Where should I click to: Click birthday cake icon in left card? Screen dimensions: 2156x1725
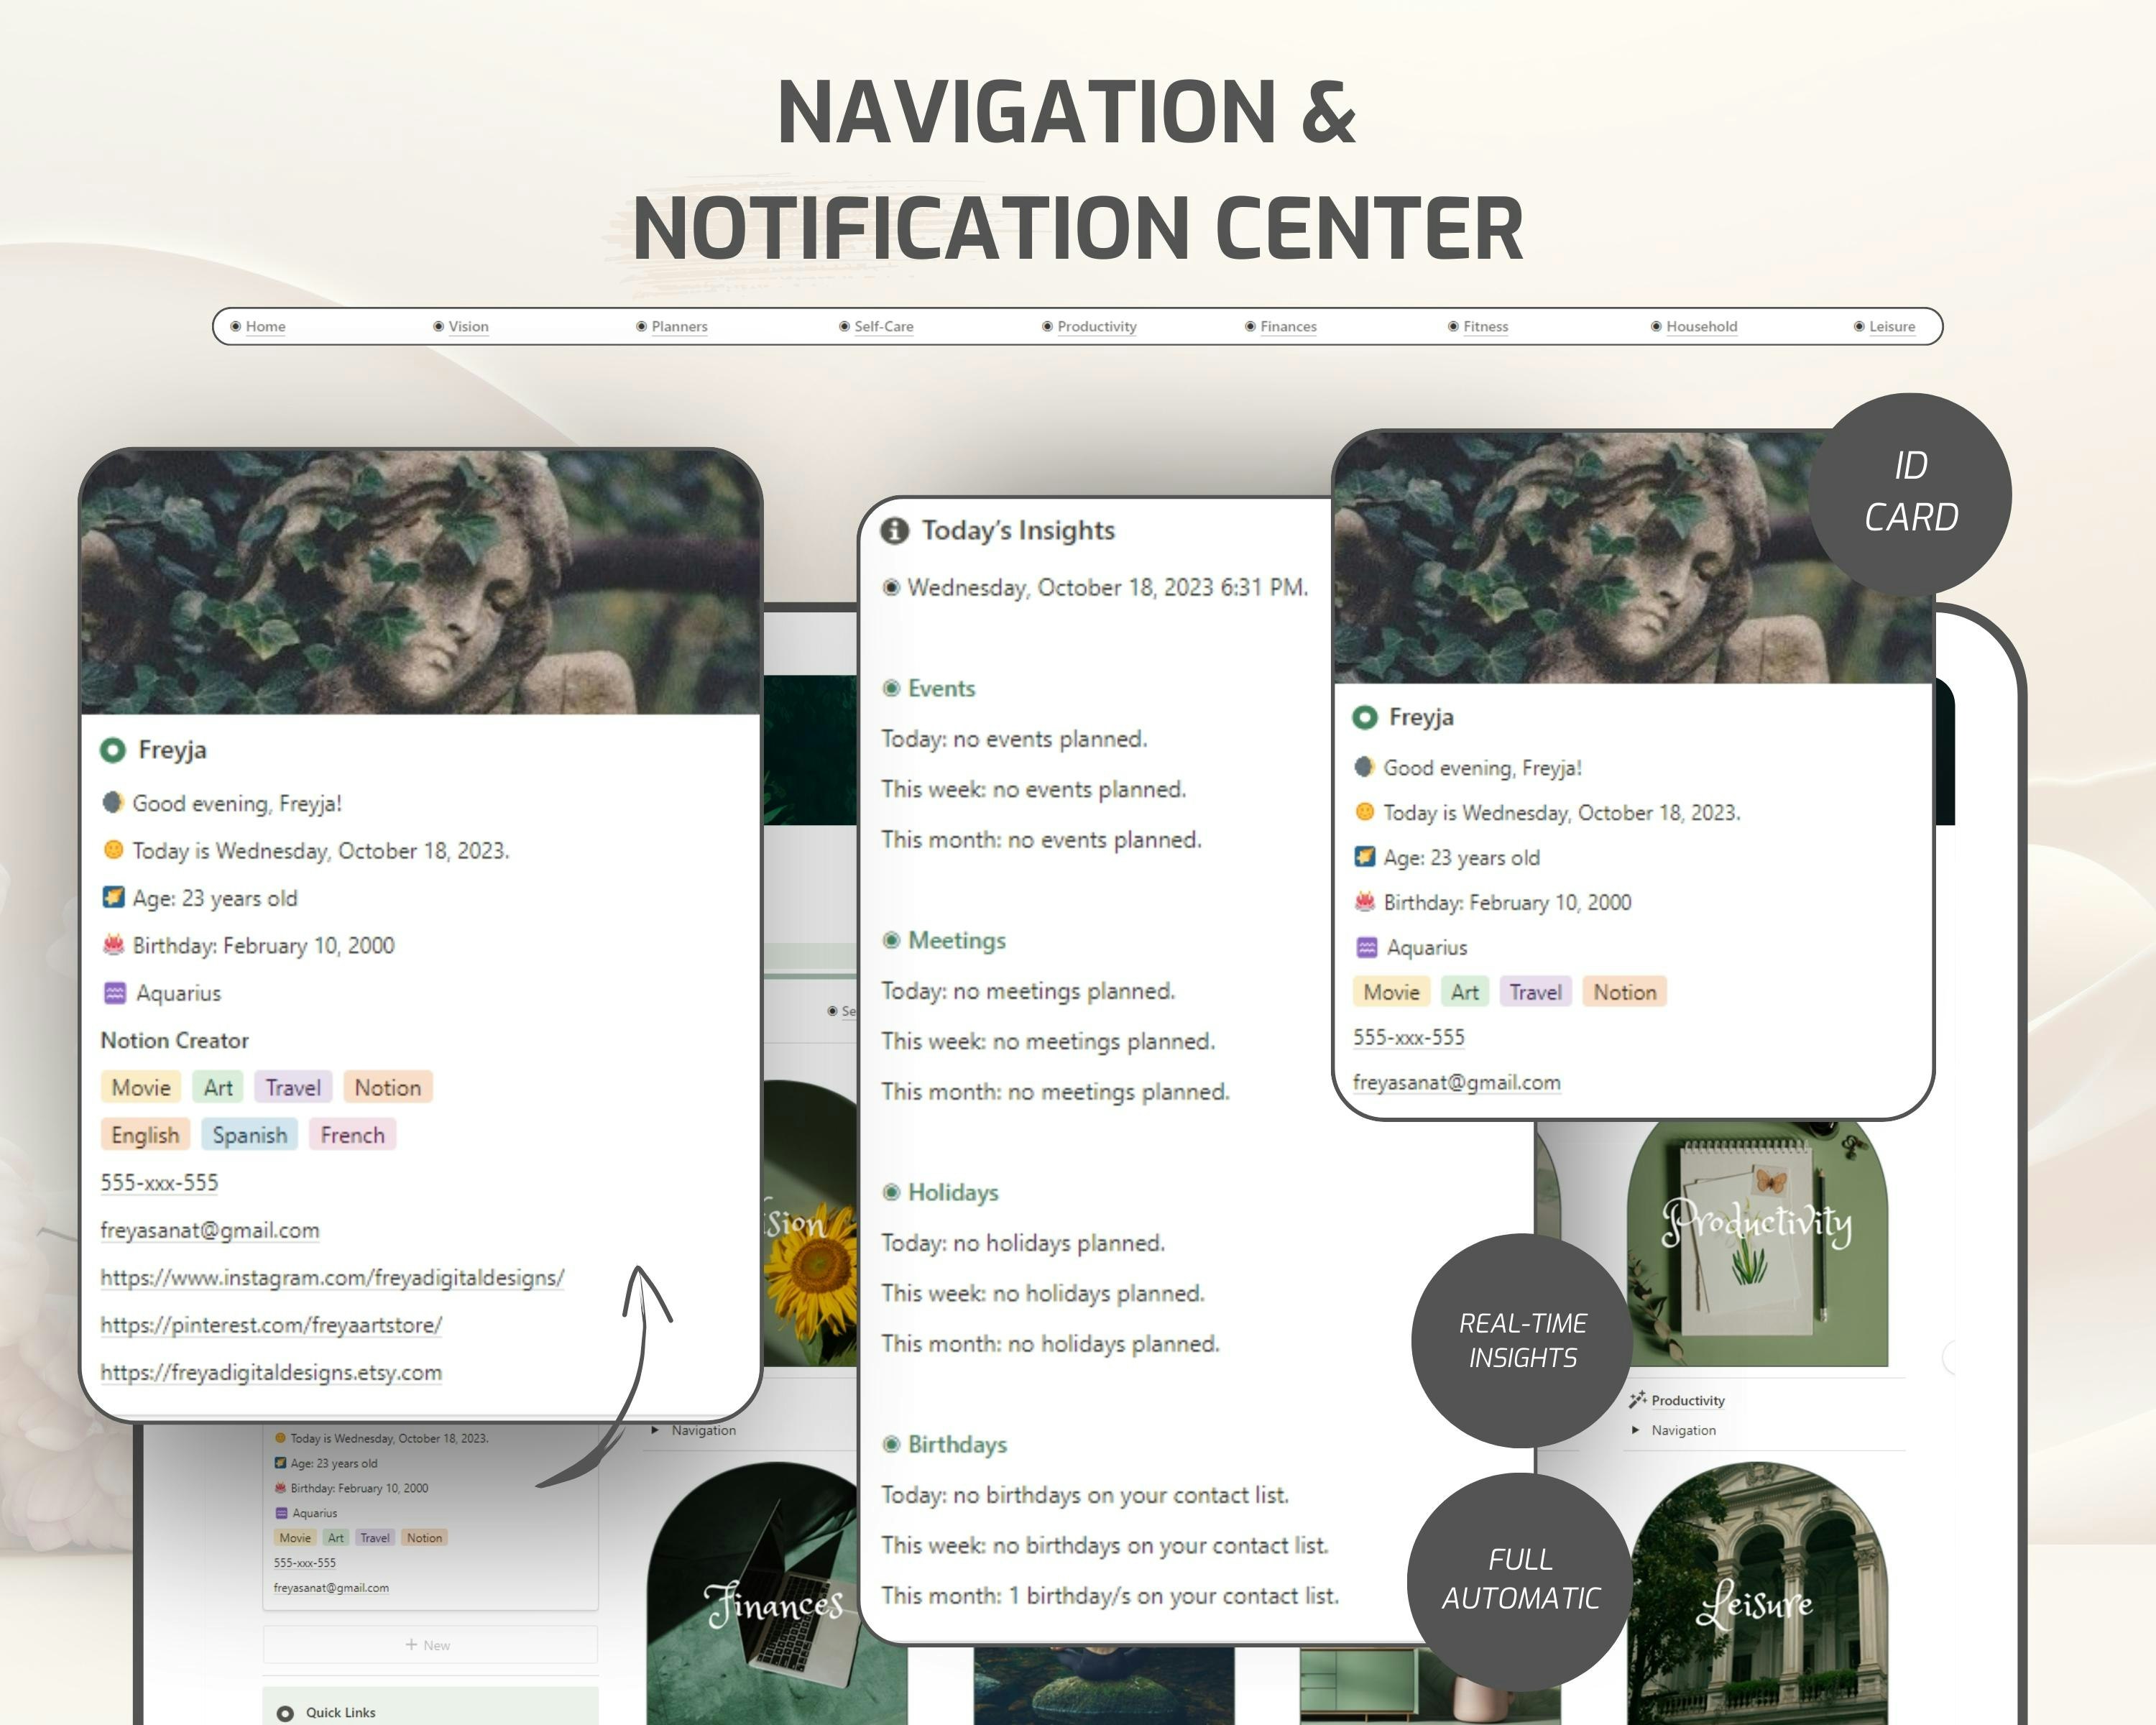coord(113,944)
